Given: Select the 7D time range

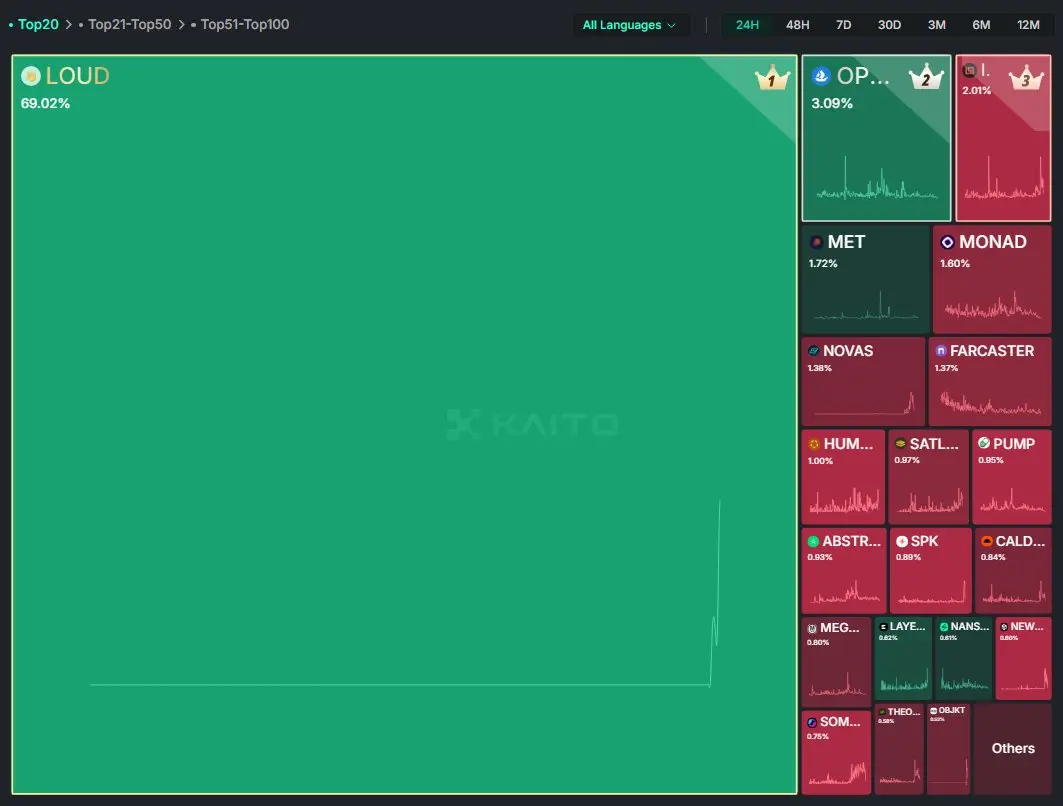Looking at the screenshot, I should [x=843, y=25].
